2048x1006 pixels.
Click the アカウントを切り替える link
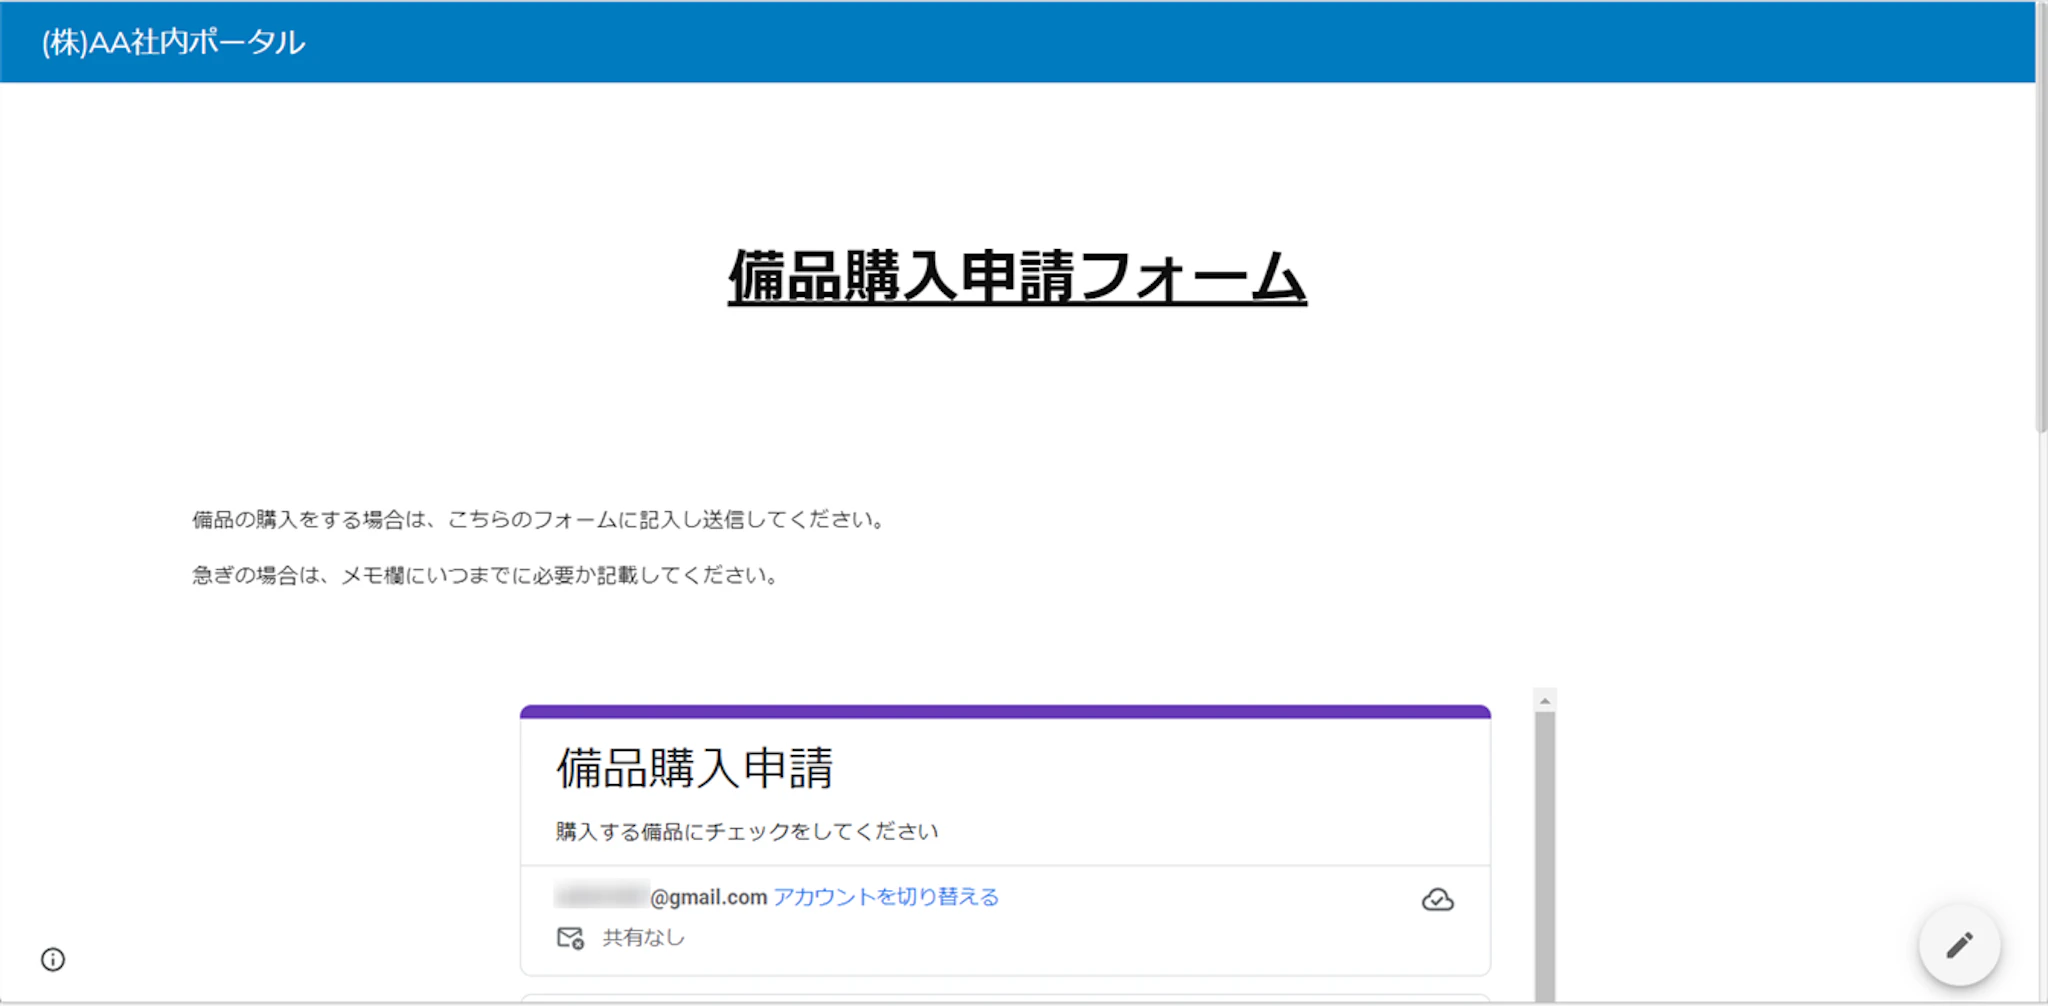point(885,897)
